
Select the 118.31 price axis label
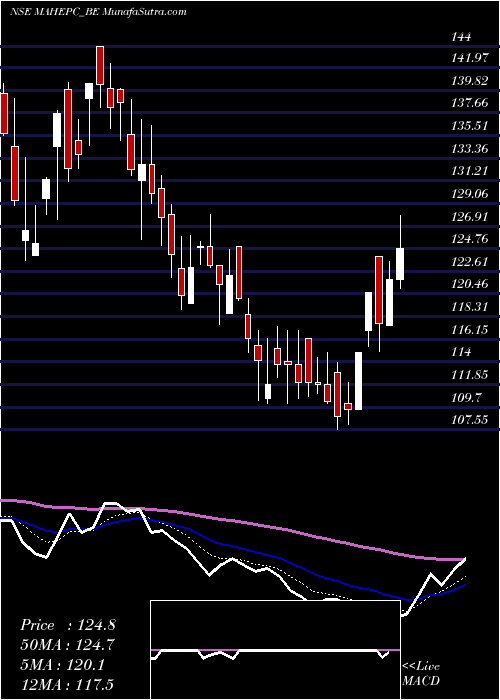(471, 307)
